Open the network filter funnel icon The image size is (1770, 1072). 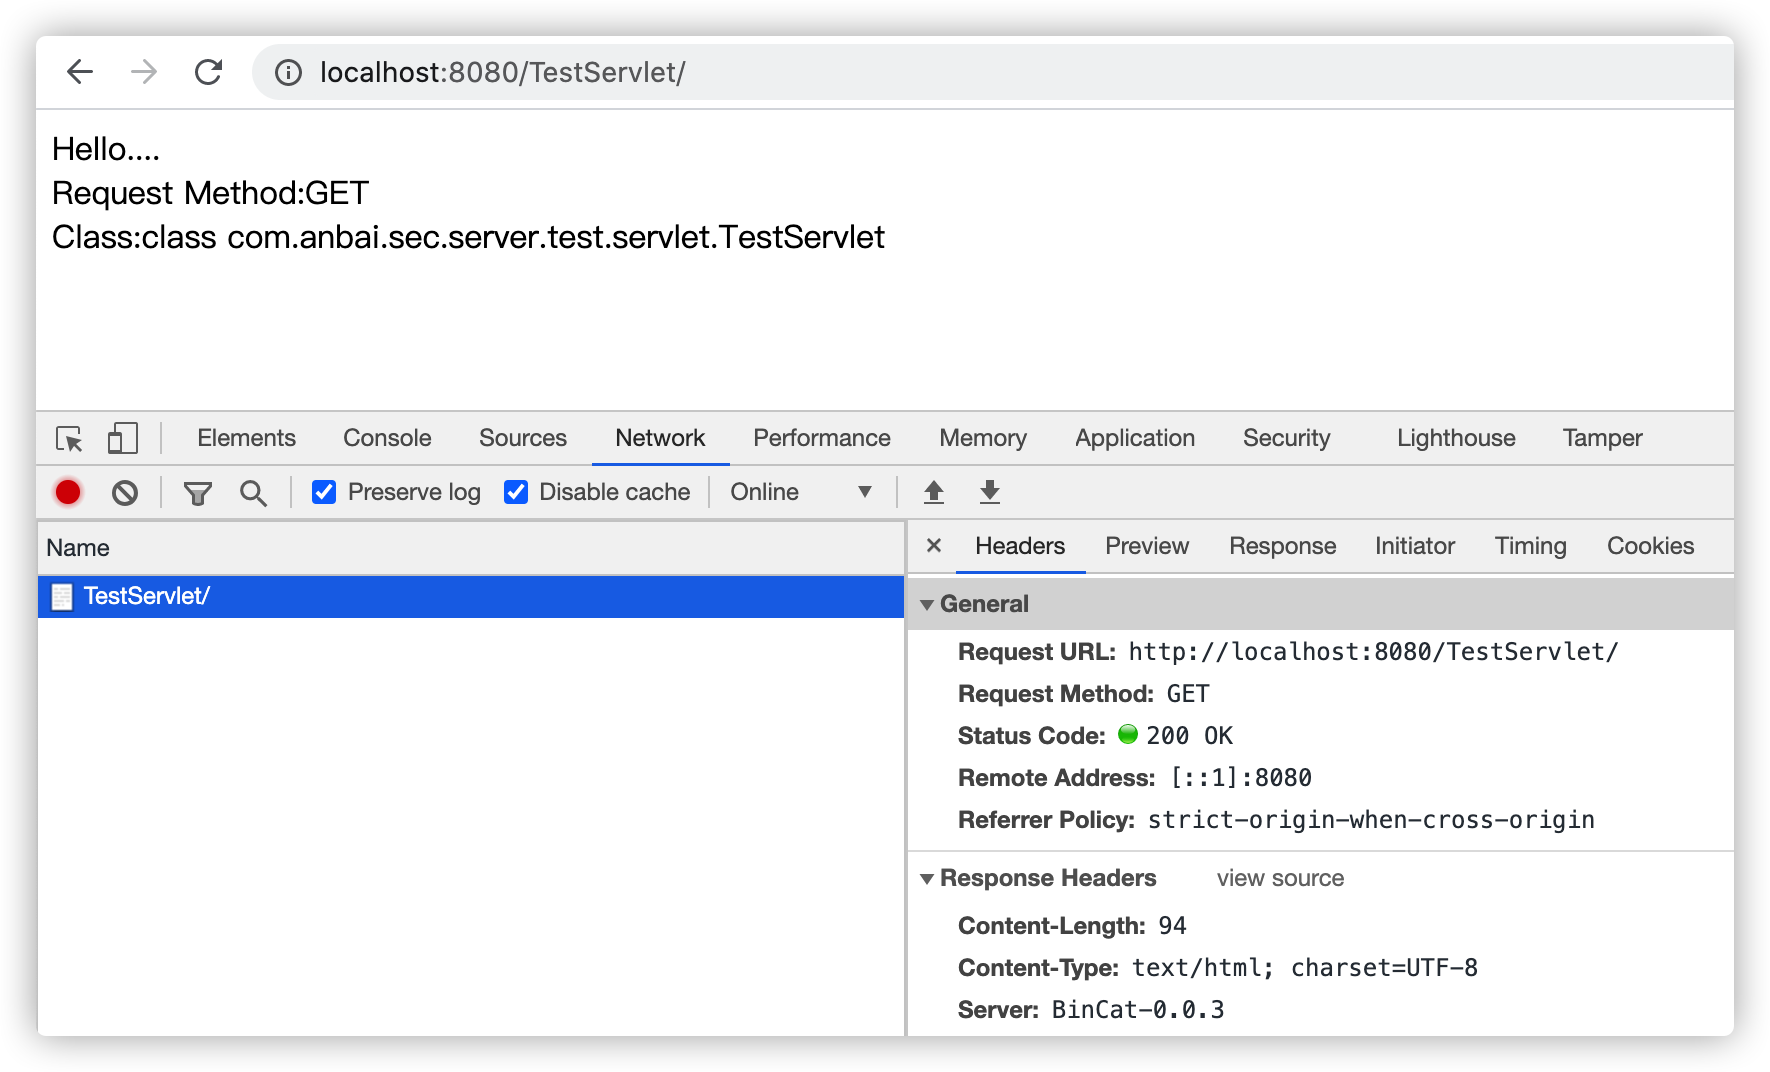pyautogui.click(x=197, y=492)
